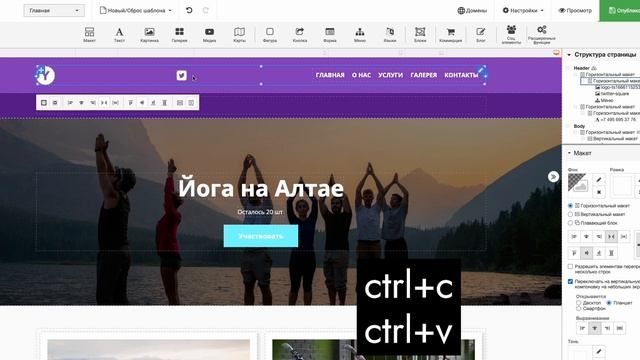Choose the Смартфон radio option
The height and width of the screenshot is (360, 640).
coord(579,309)
